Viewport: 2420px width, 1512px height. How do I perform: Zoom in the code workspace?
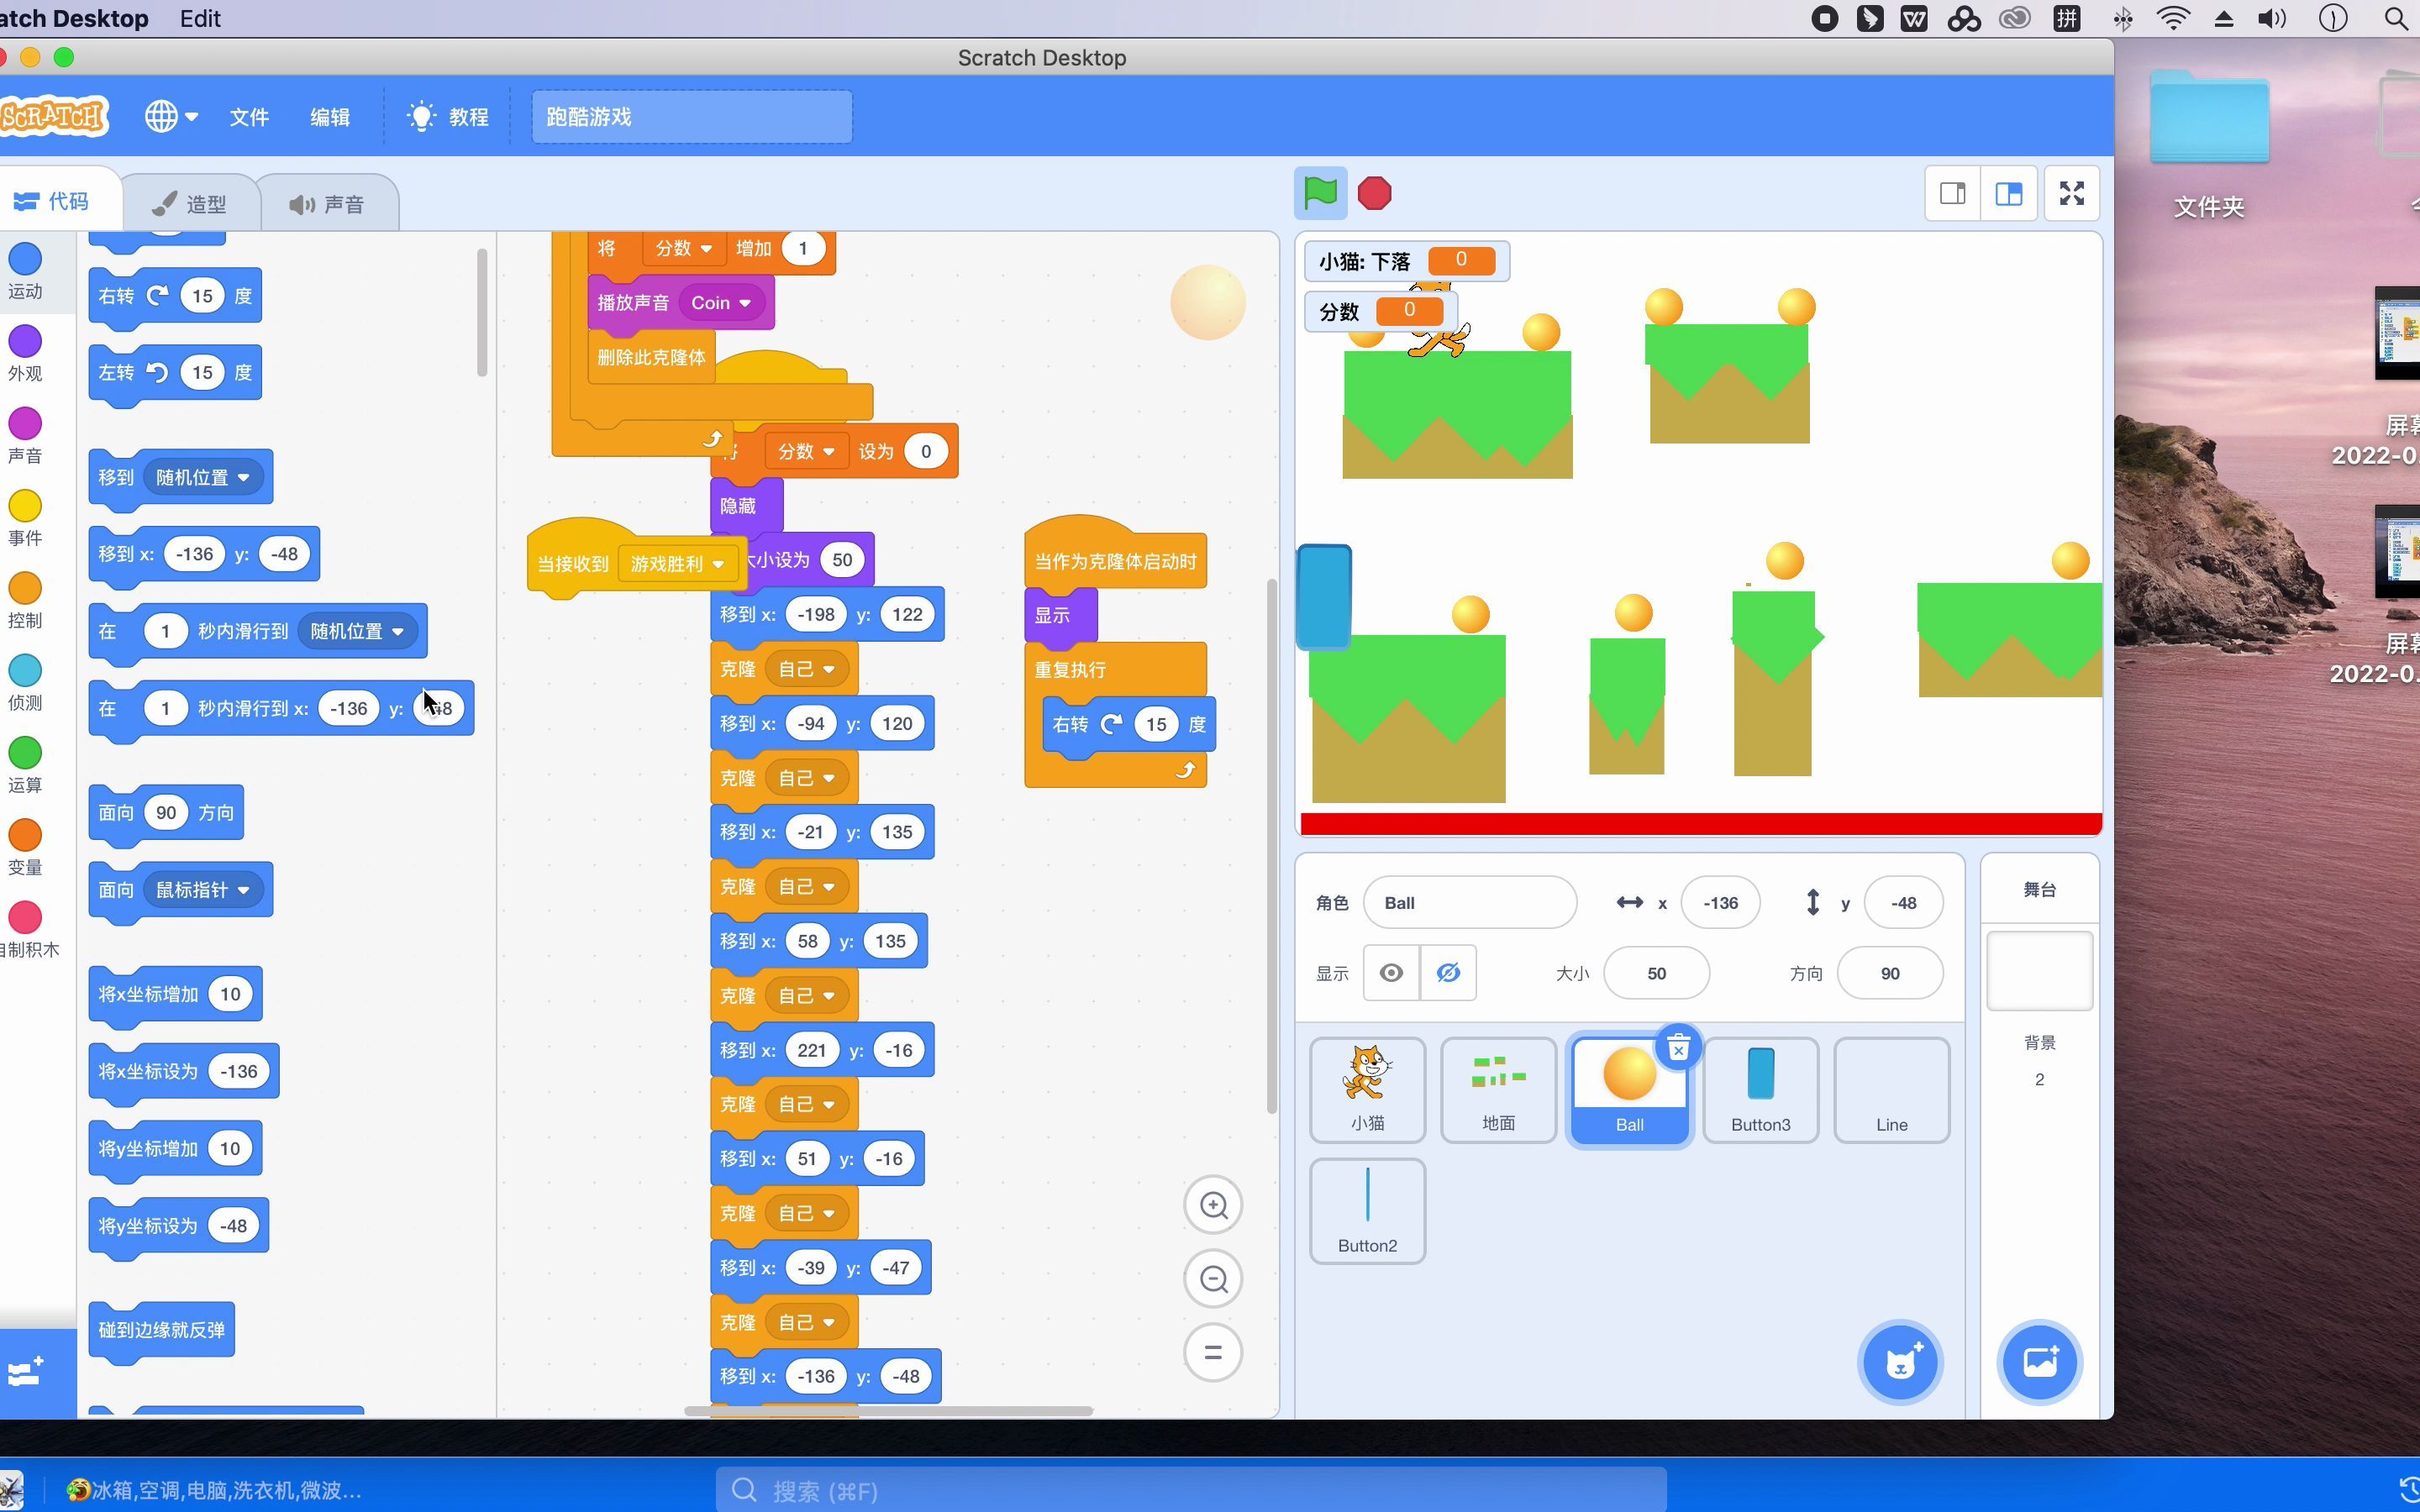(1213, 1205)
